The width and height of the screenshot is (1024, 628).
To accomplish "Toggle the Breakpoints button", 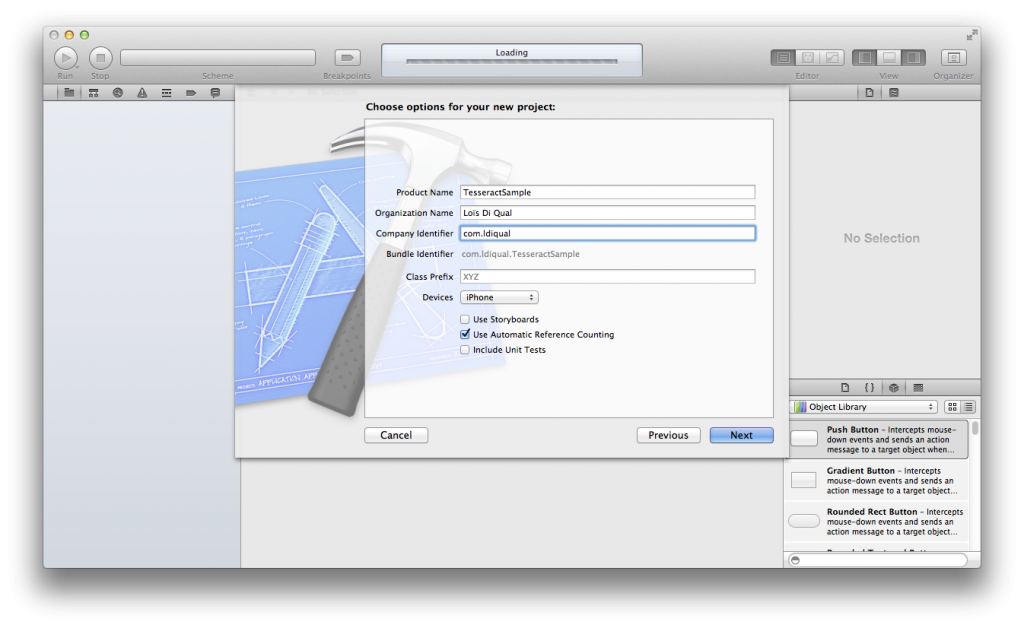I will [347, 58].
